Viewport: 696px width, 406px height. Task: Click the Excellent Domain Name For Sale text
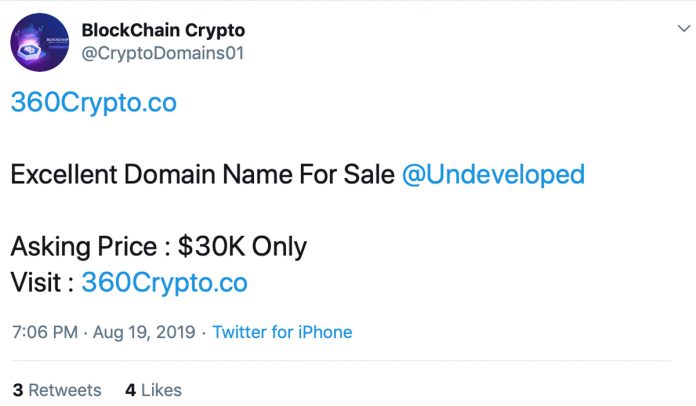202,174
